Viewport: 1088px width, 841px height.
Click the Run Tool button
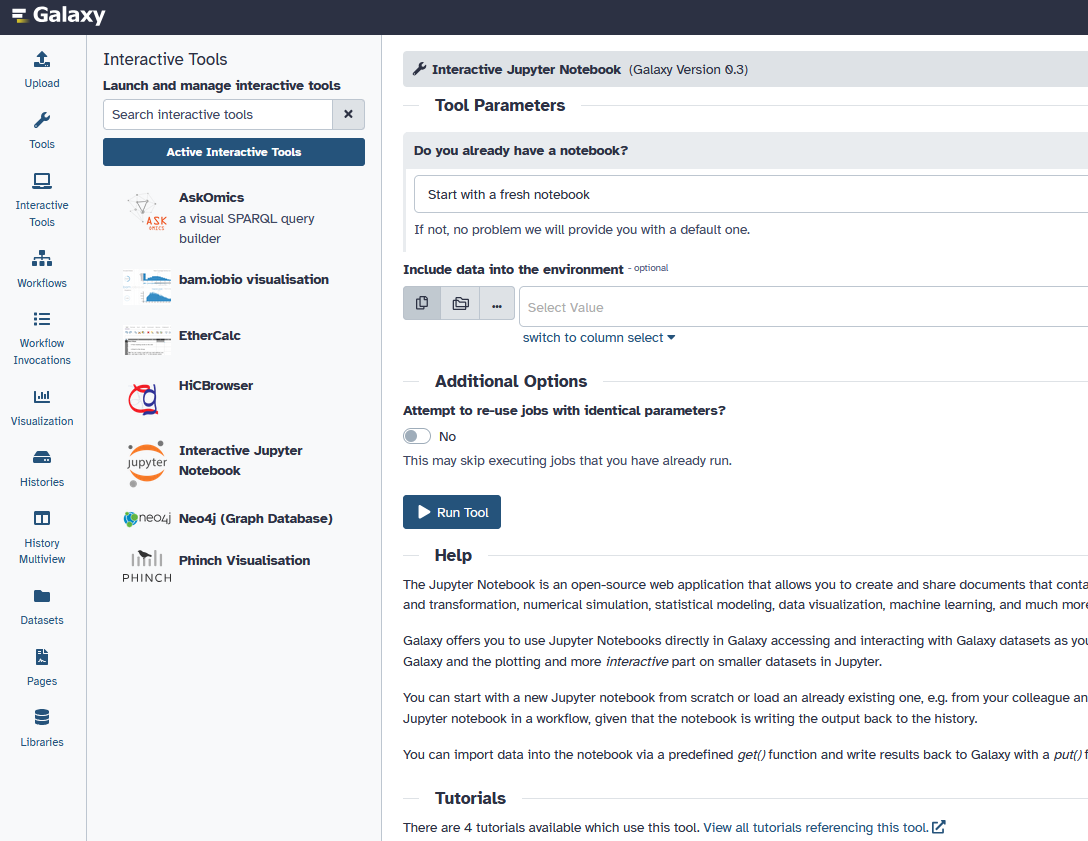pyautogui.click(x=452, y=512)
